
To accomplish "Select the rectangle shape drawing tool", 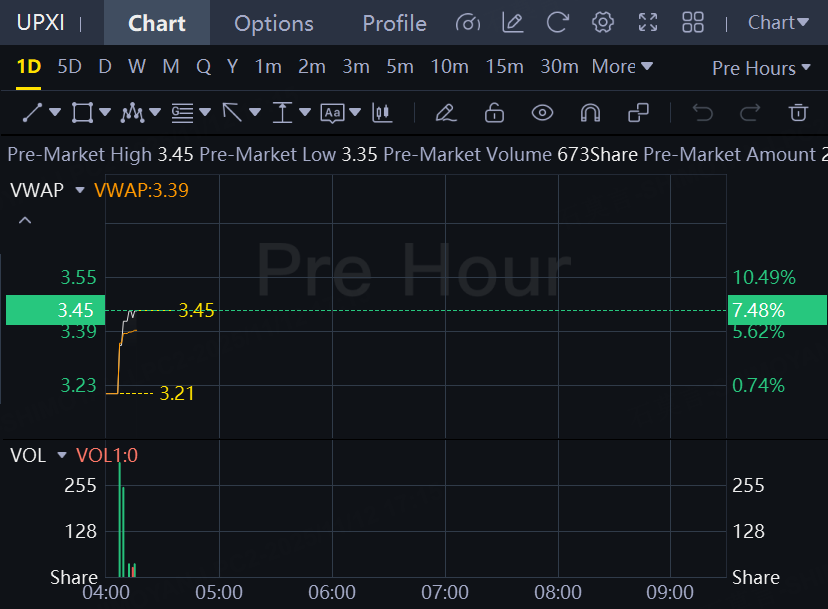I will point(82,112).
